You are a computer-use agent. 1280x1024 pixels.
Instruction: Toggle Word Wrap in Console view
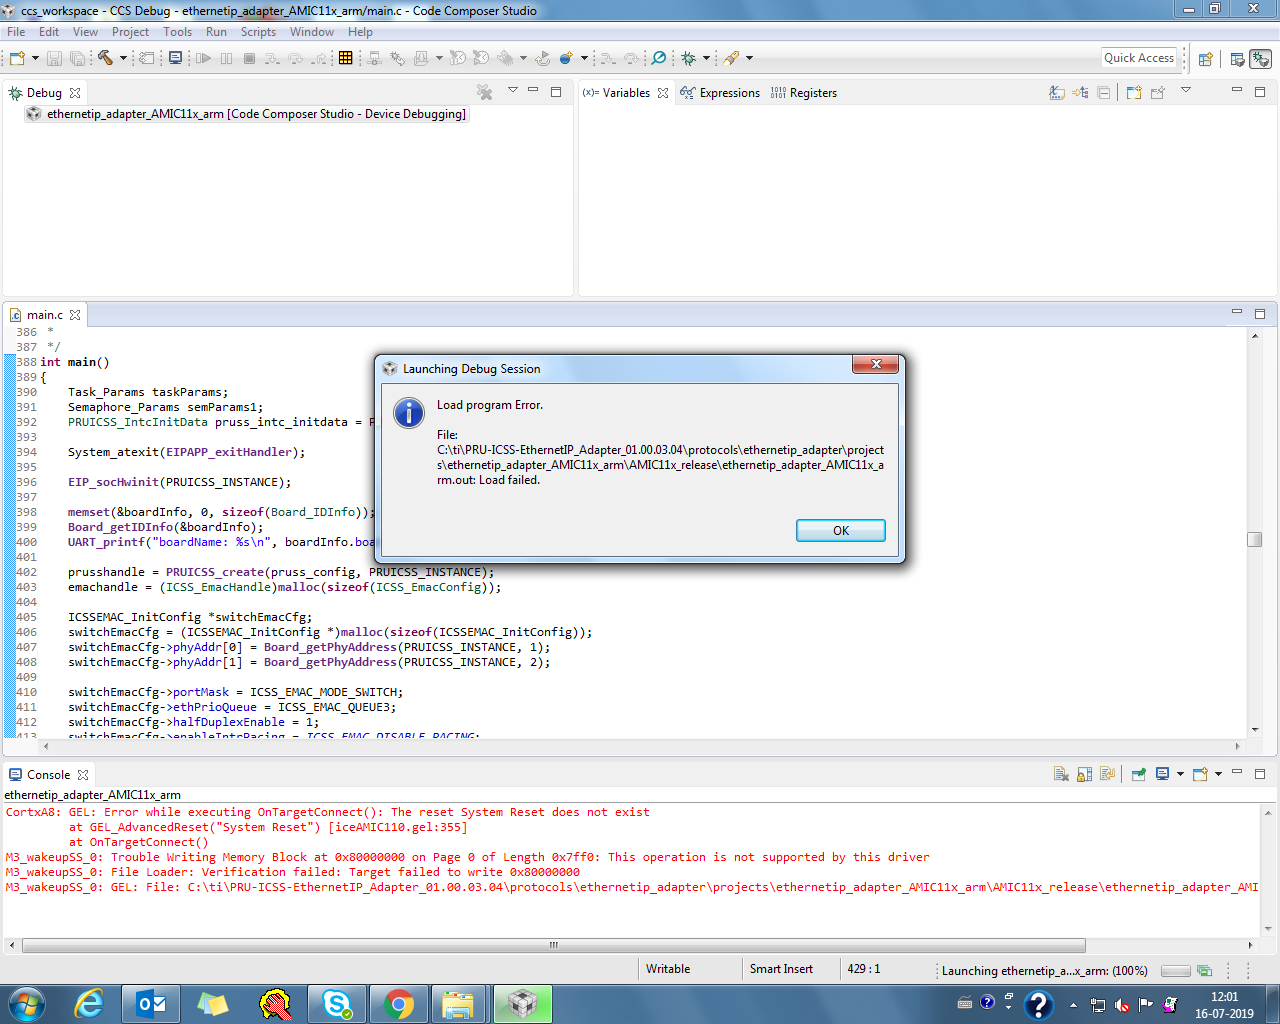1107,774
